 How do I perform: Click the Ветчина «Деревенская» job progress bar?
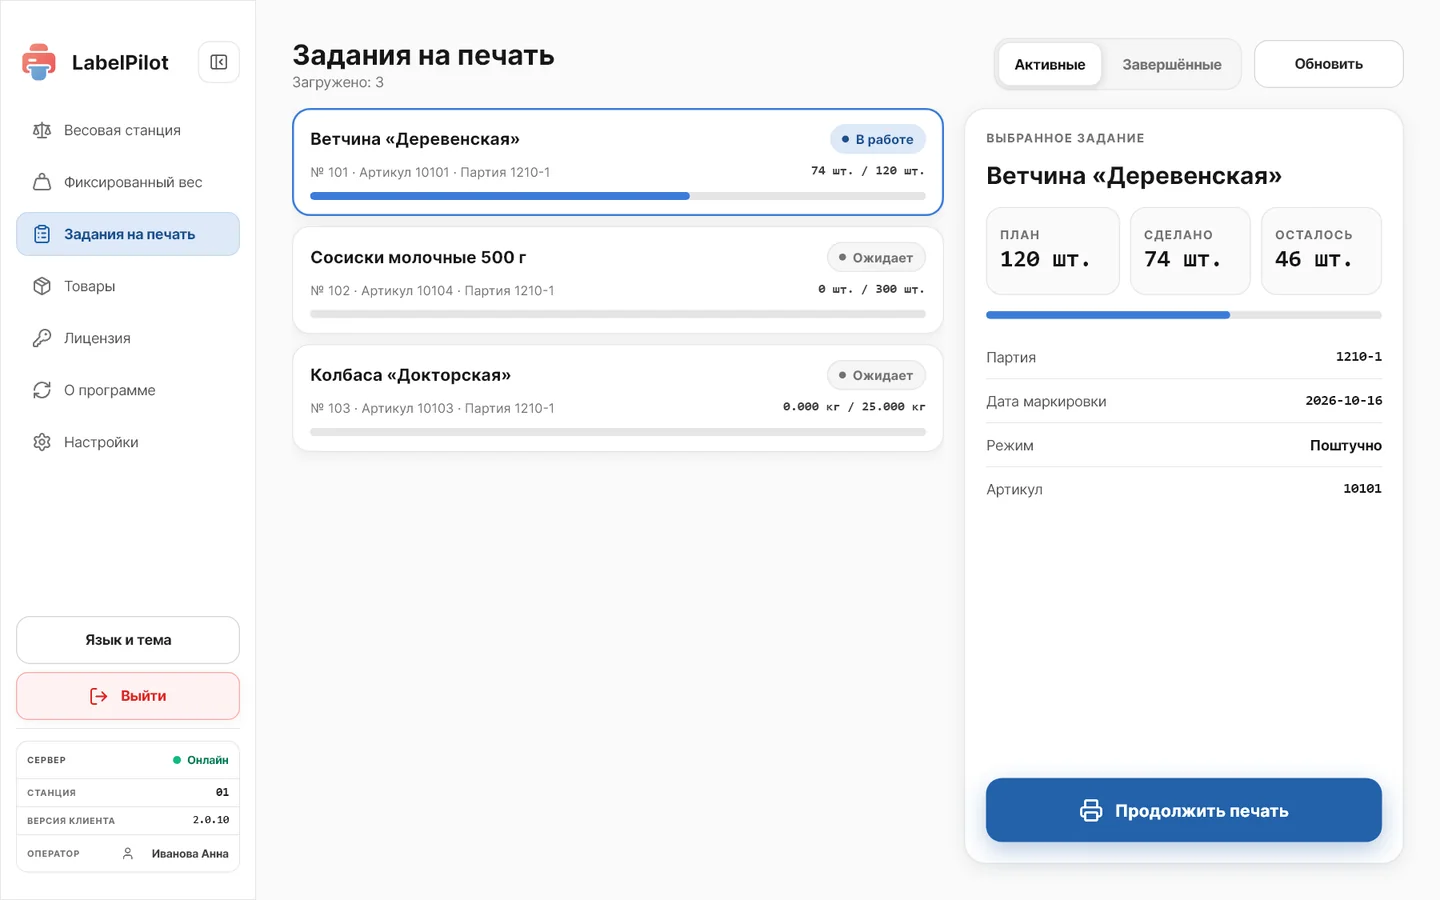pos(618,196)
